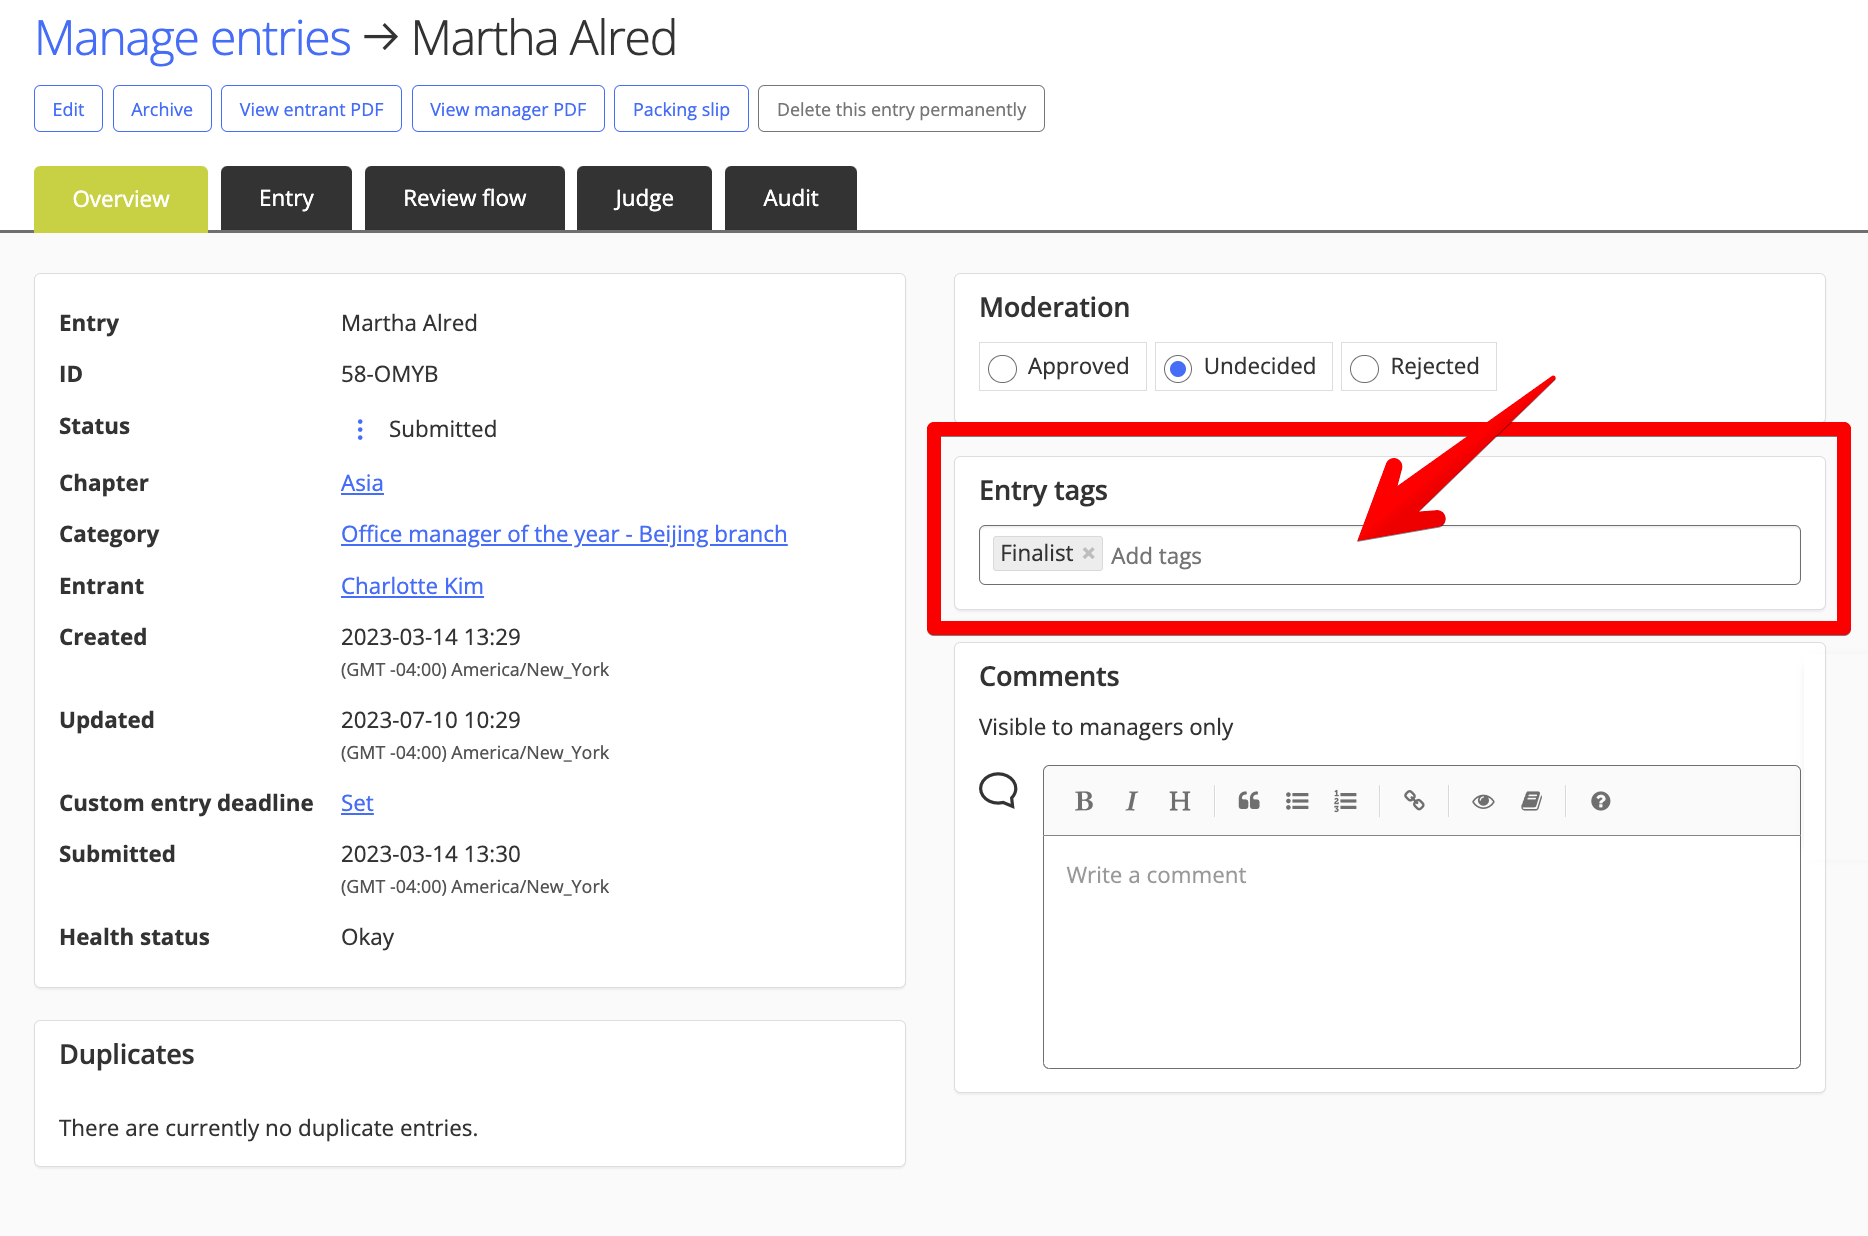The height and width of the screenshot is (1236, 1868).
Task: Open the Review flow tab
Action: [464, 197]
